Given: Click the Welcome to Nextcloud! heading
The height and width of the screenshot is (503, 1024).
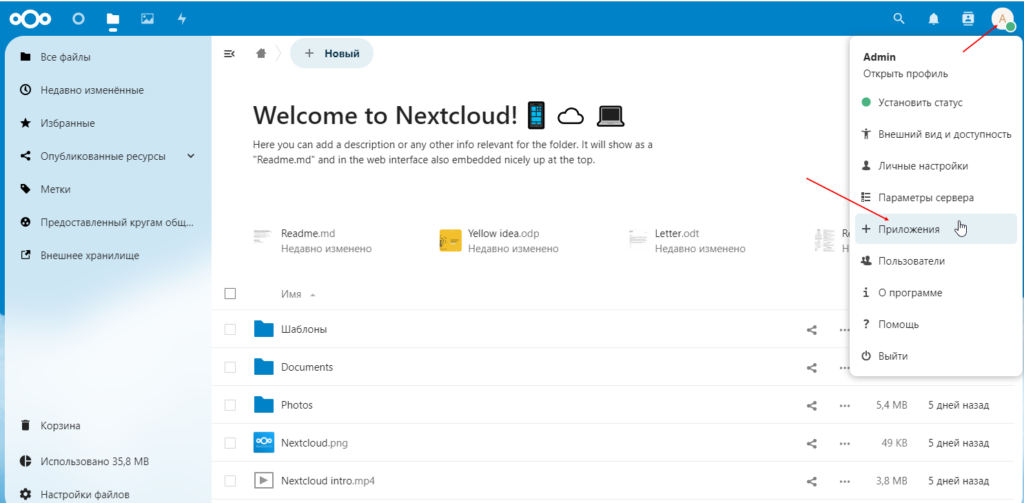Looking at the screenshot, I should coord(385,116).
